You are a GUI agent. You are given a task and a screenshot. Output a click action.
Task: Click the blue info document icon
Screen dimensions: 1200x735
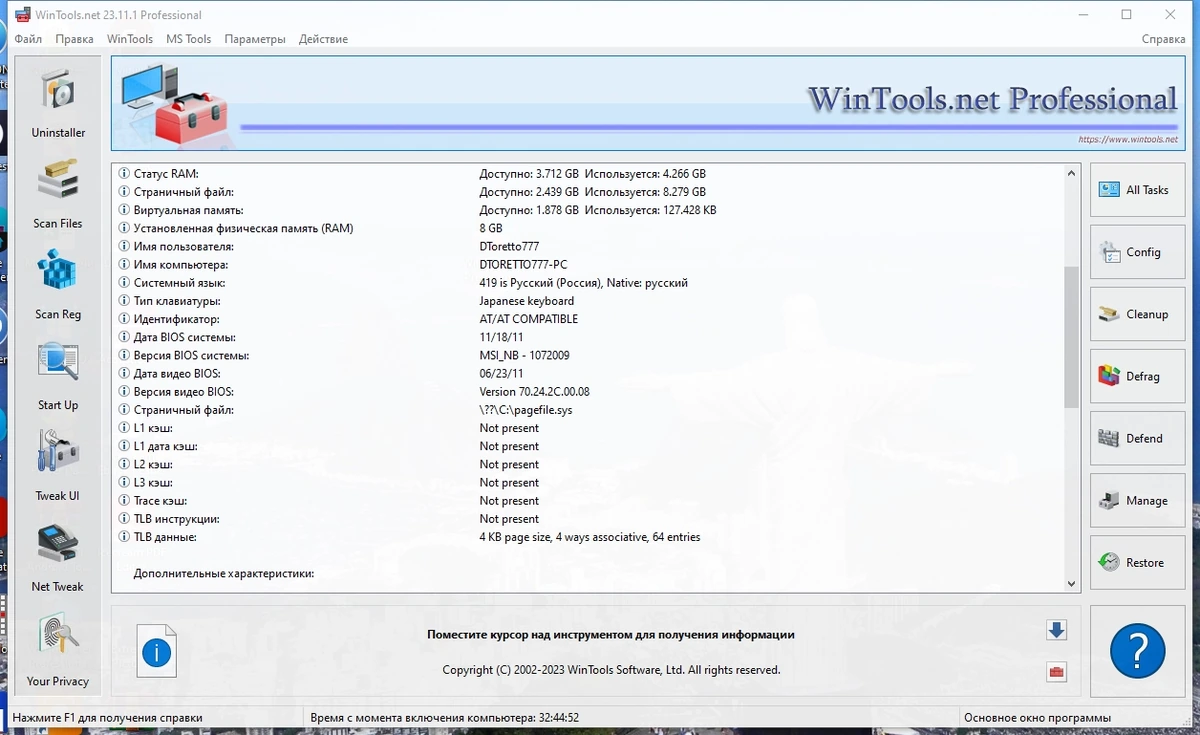pos(157,652)
